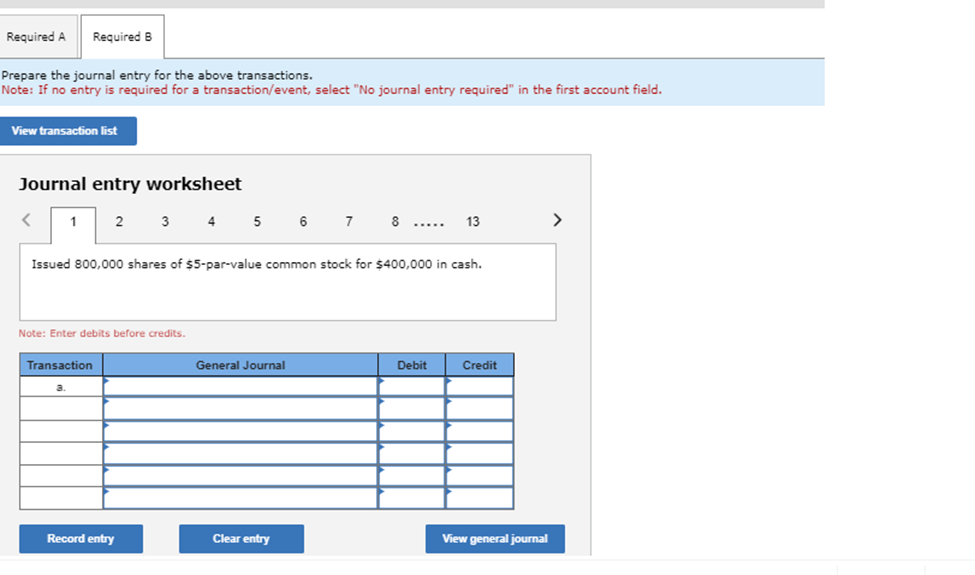Screen dimensions: 975x575
Task: Open General Journal account dropdown in row a.
Action: (241, 387)
